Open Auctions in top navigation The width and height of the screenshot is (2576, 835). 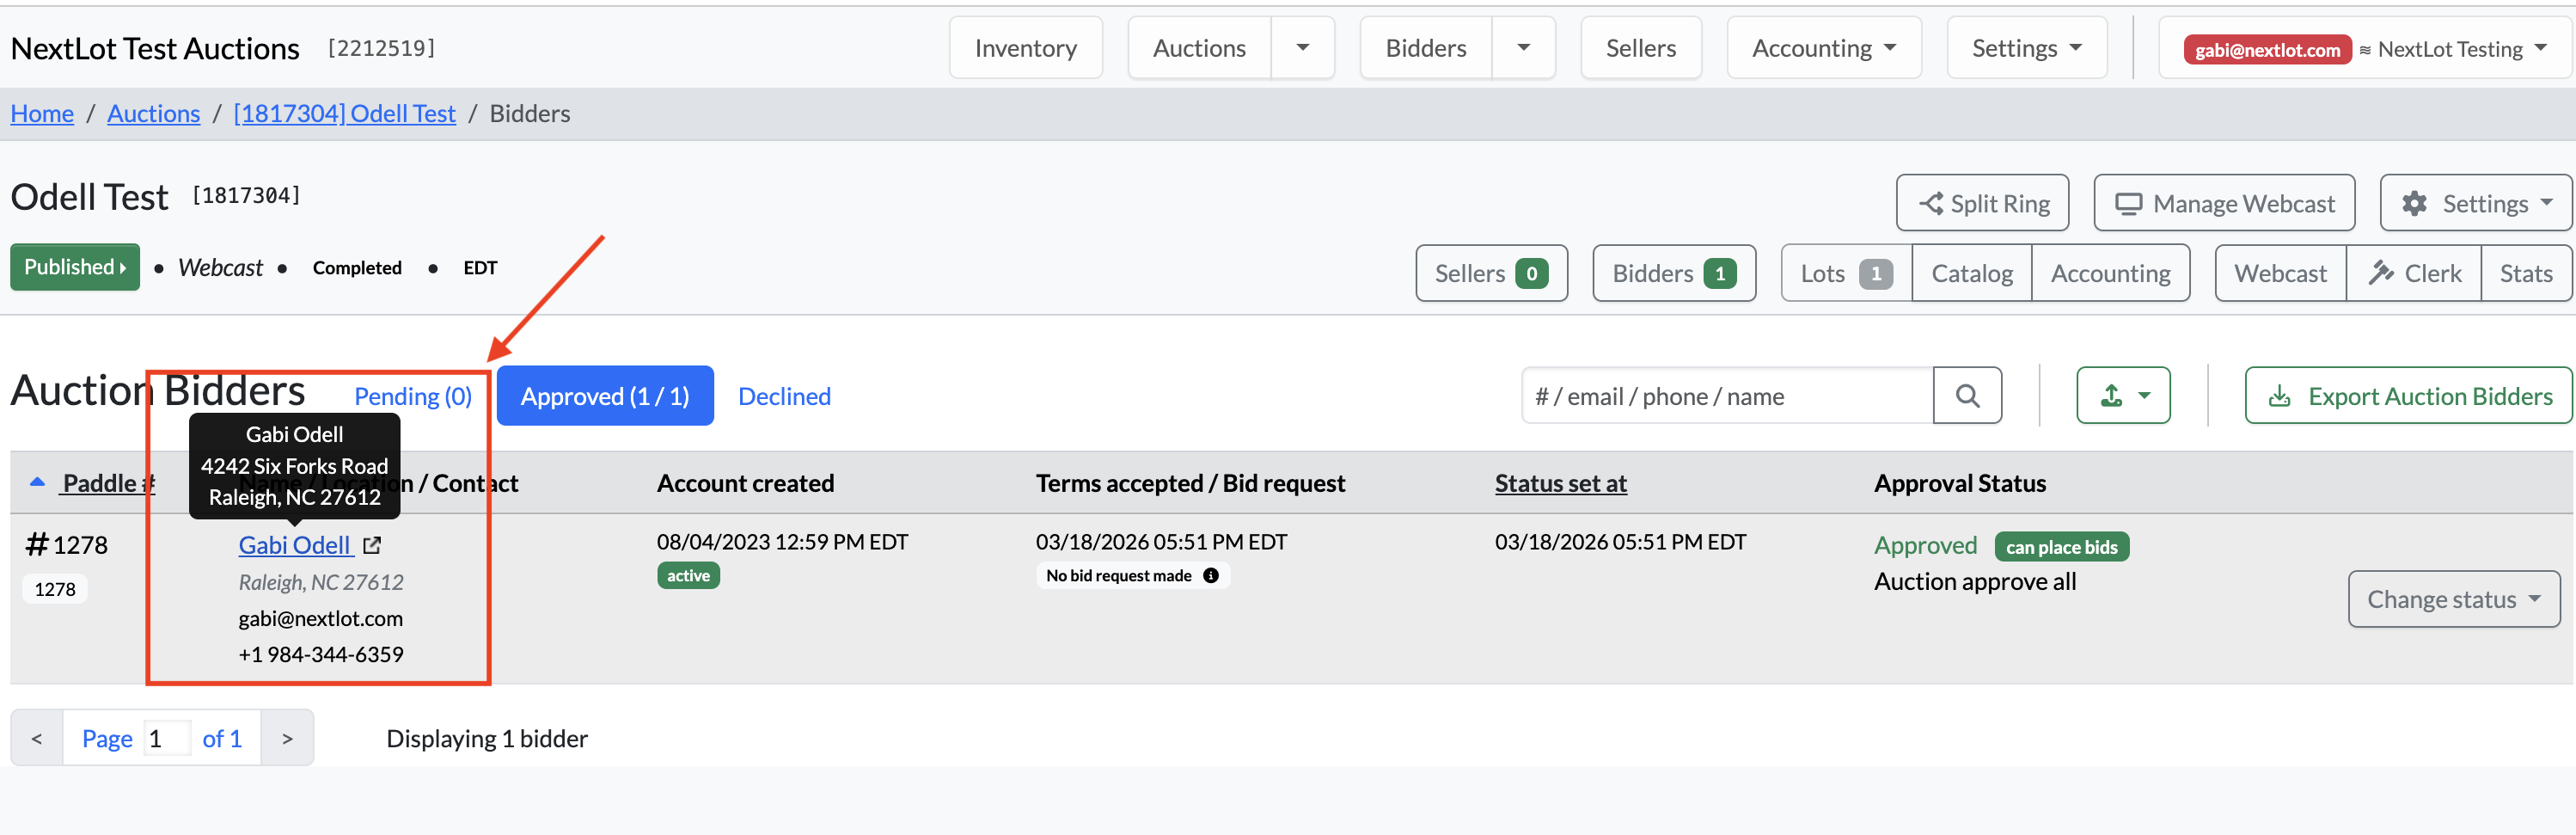tap(1199, 48)
